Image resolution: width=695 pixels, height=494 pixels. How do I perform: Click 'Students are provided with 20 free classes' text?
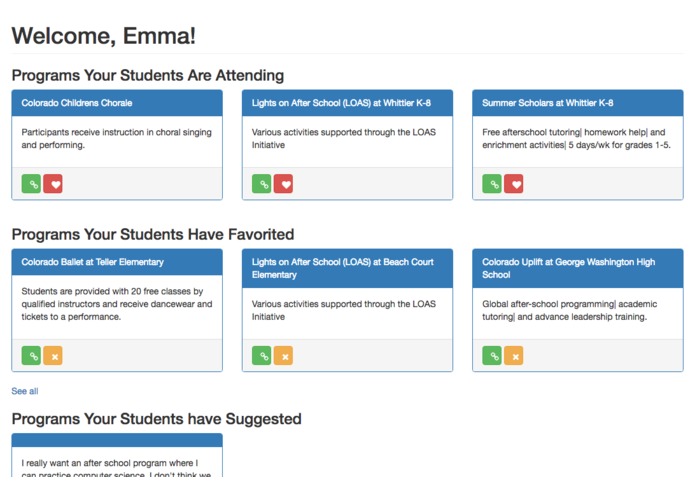[x=117, y=304]
